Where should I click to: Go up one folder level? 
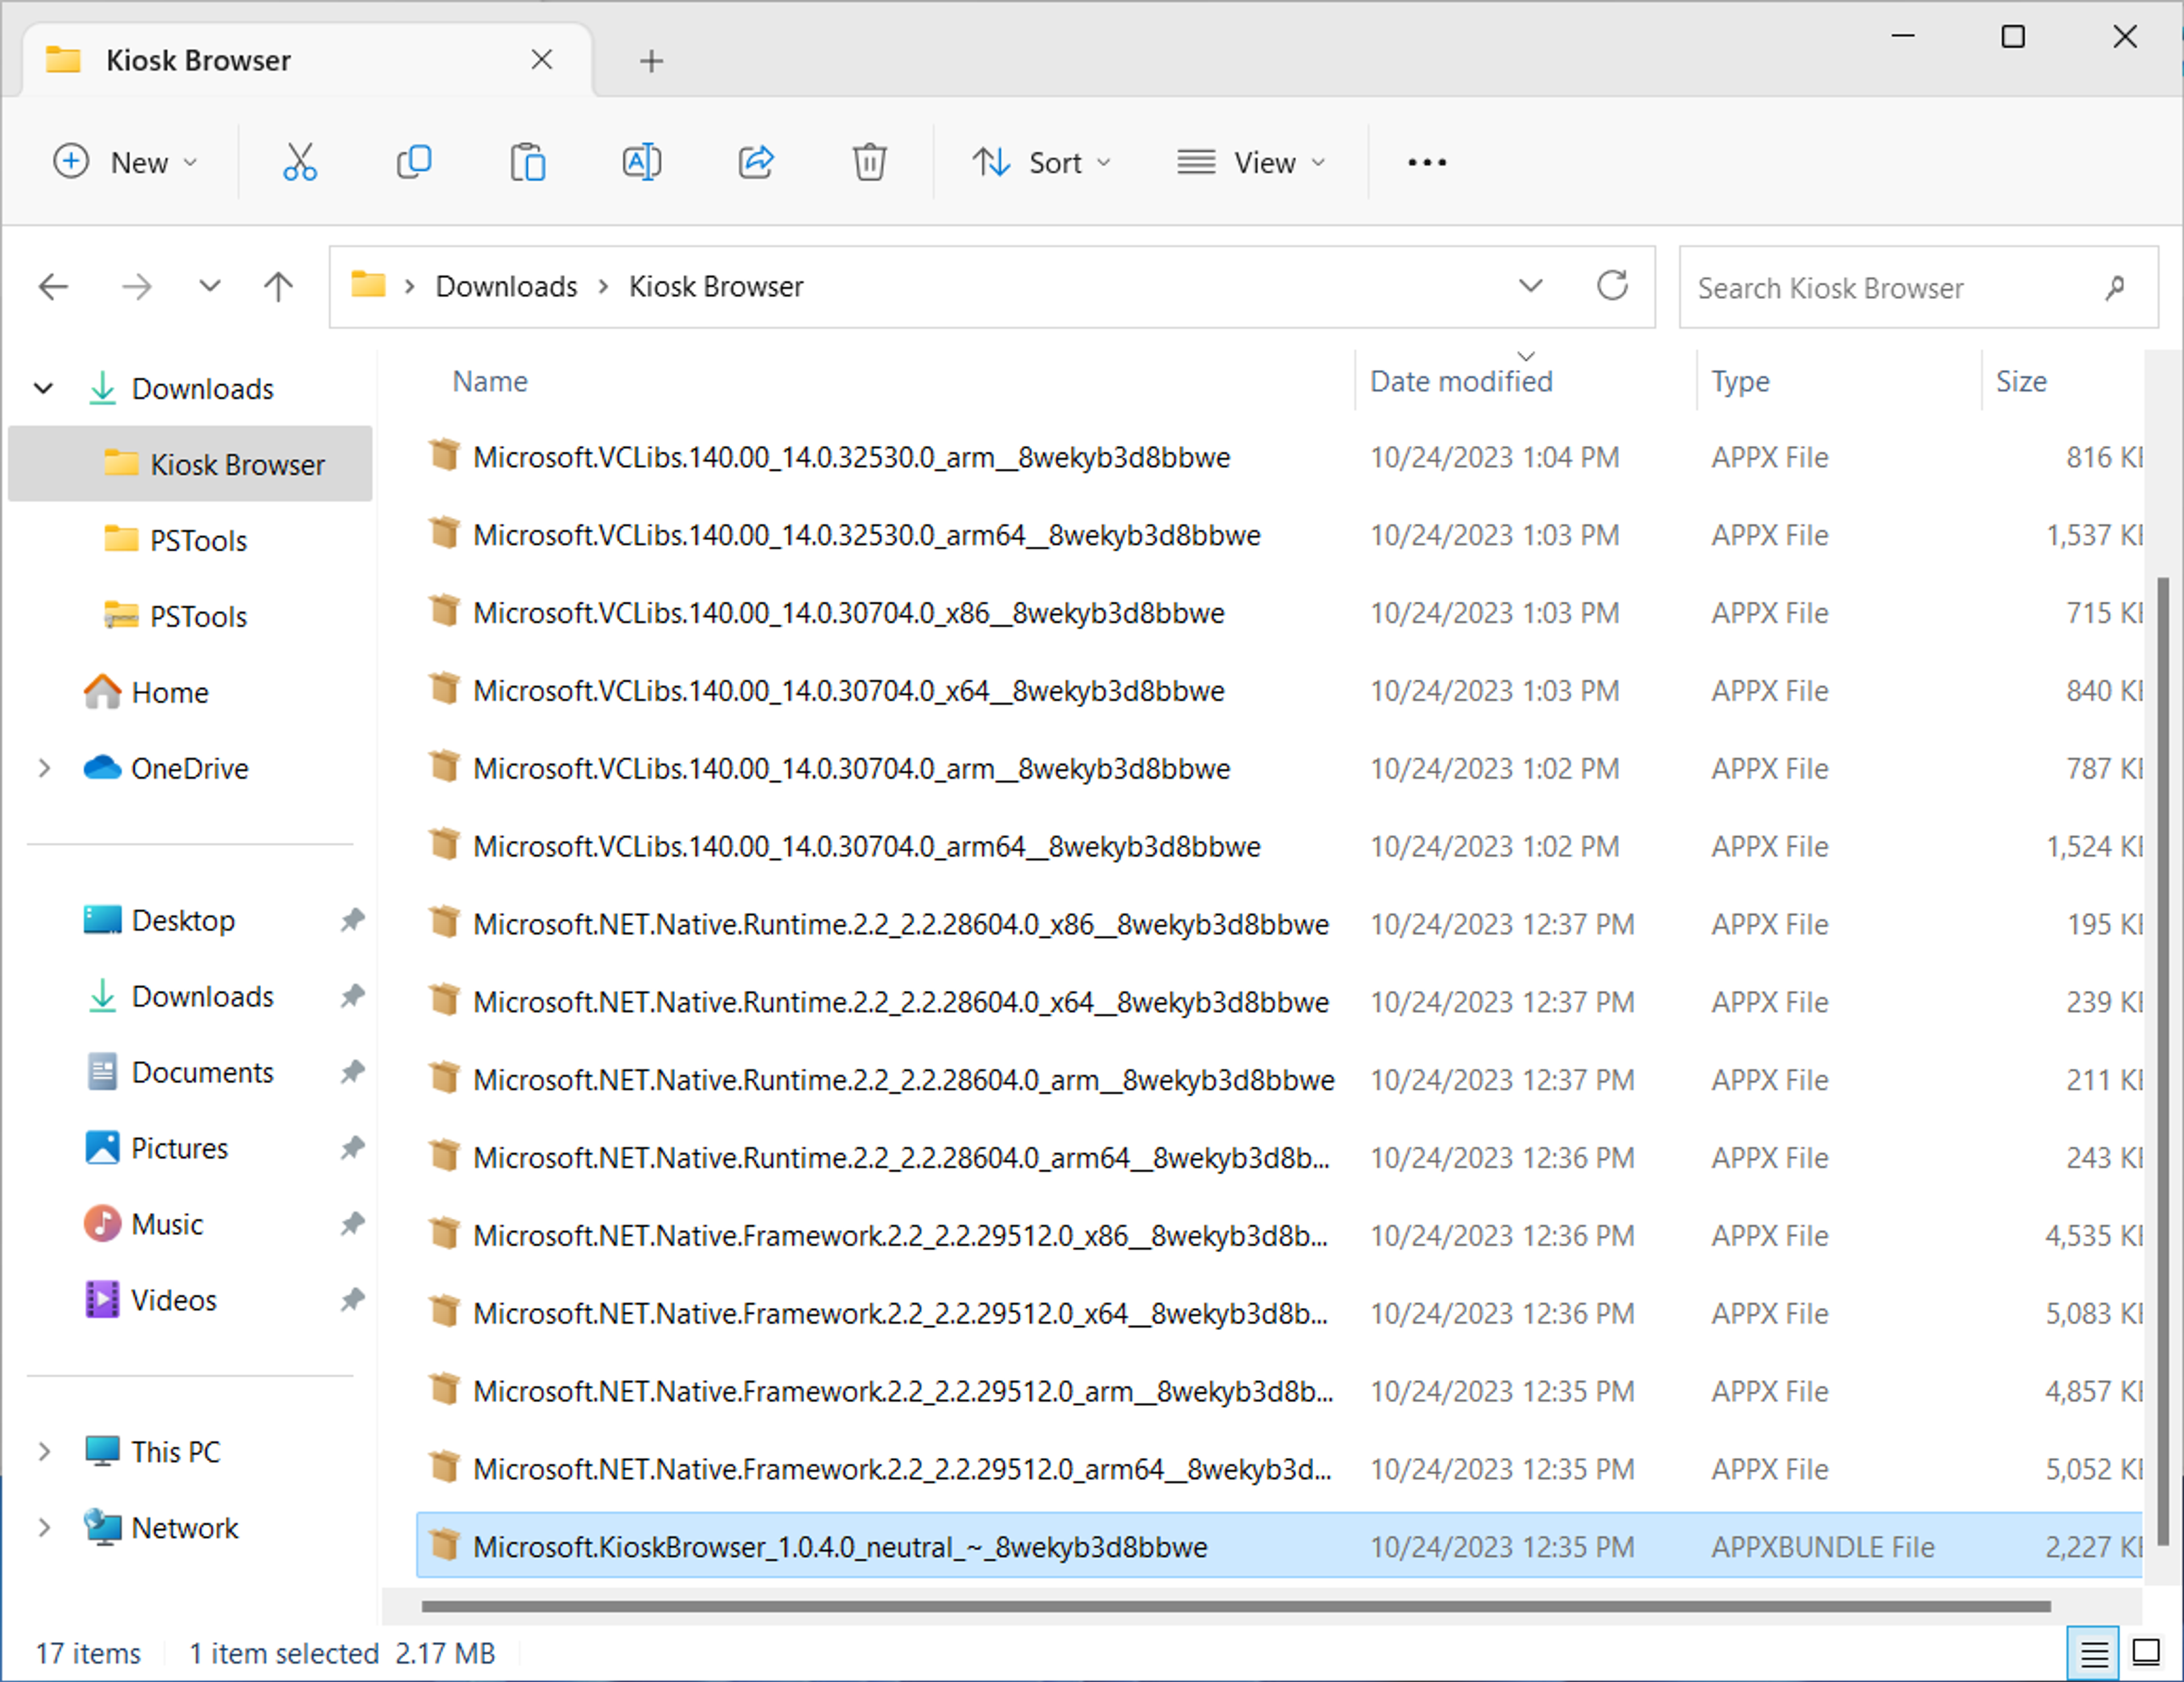278,287
